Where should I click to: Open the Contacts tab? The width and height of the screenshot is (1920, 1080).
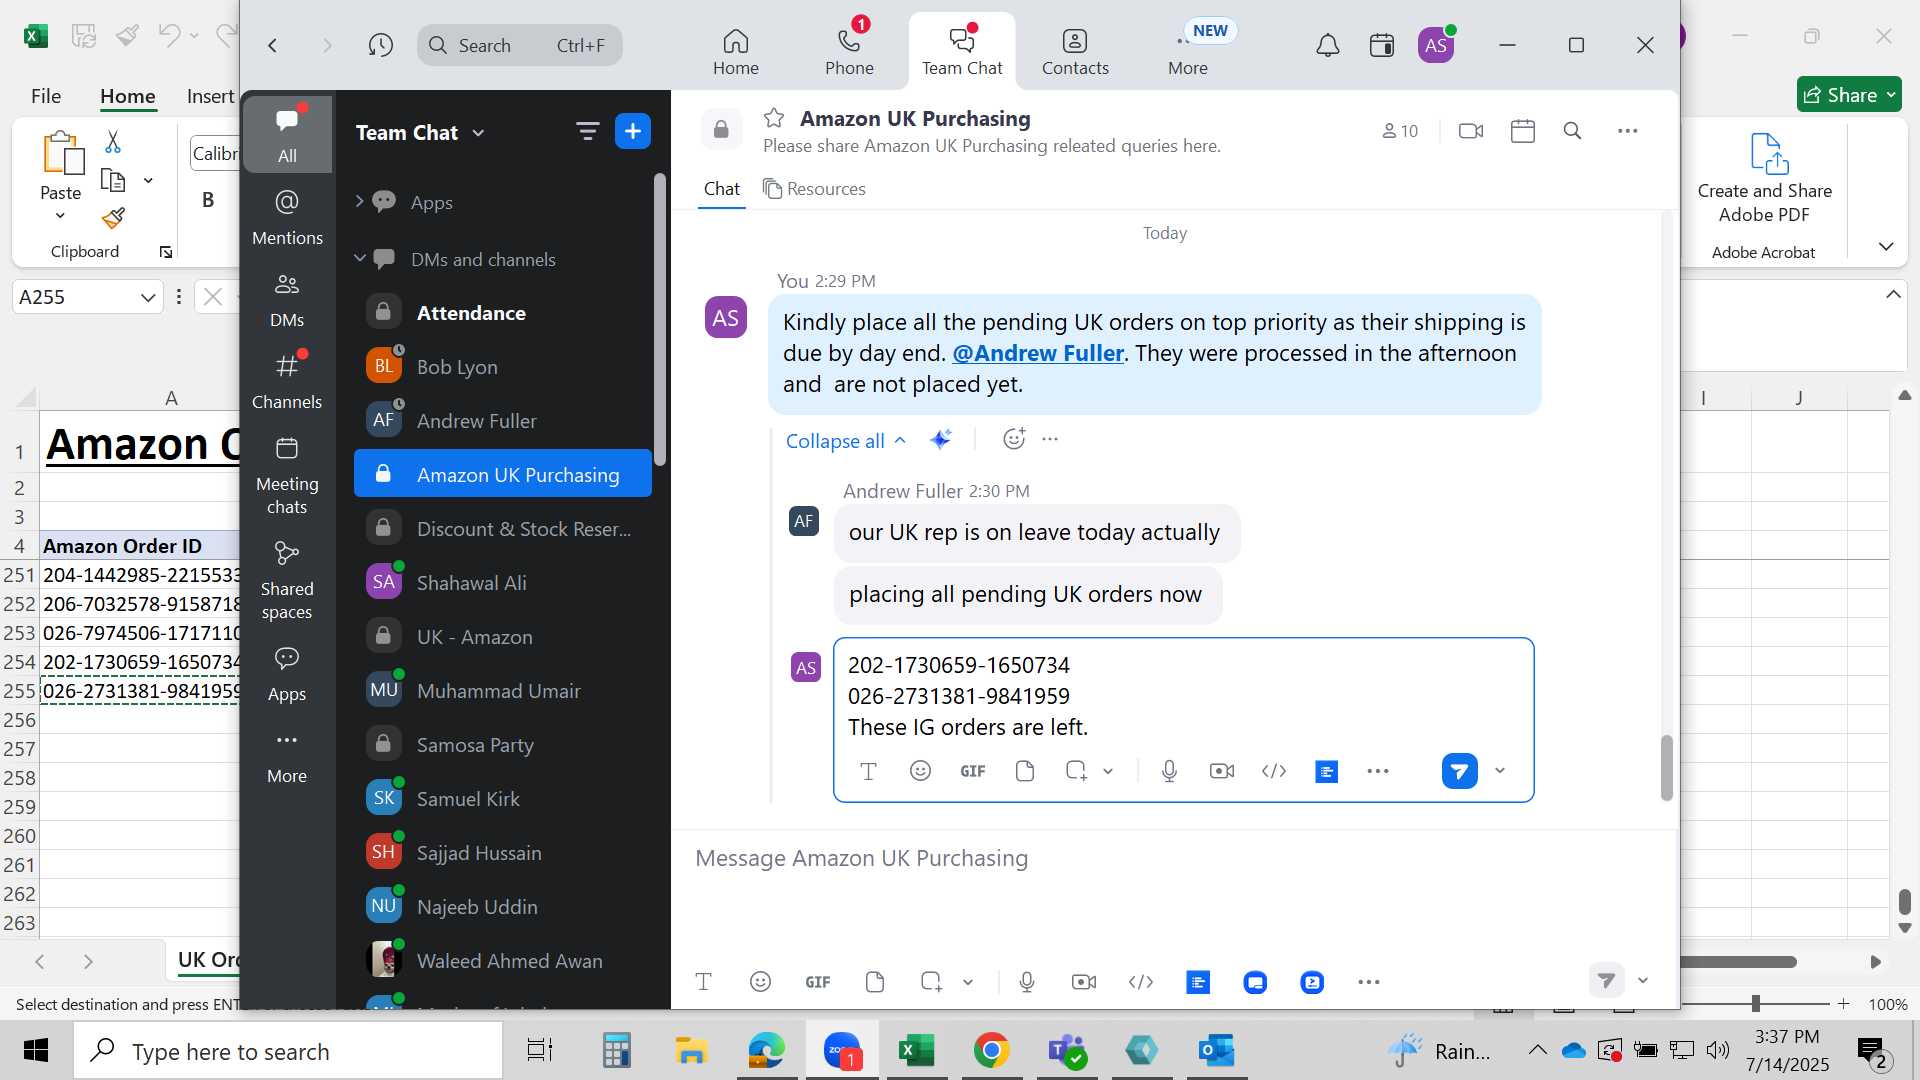tap(1075, 51)
